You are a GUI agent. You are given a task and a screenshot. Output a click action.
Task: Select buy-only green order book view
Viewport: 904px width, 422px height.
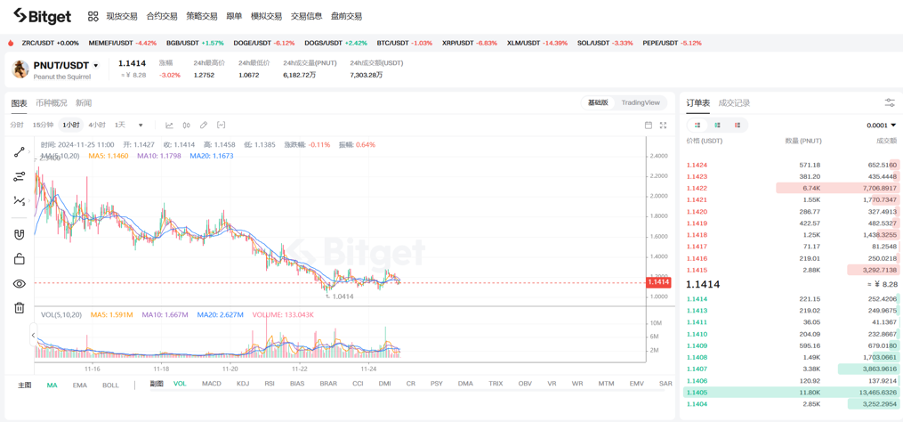(717, 125)
